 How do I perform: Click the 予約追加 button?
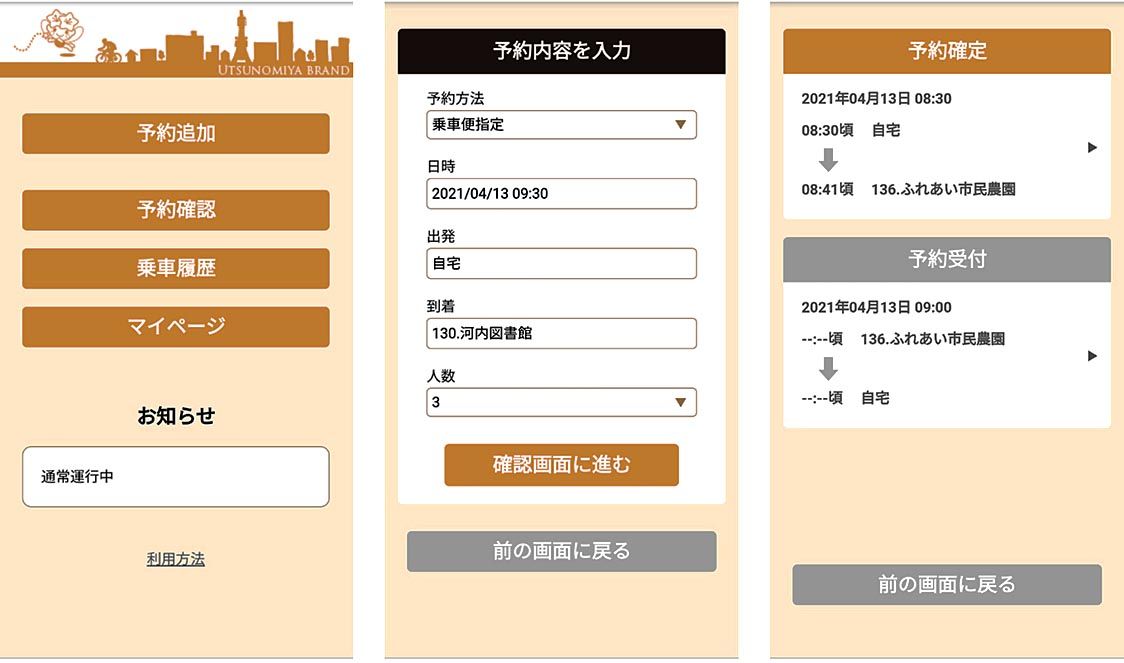176,134
